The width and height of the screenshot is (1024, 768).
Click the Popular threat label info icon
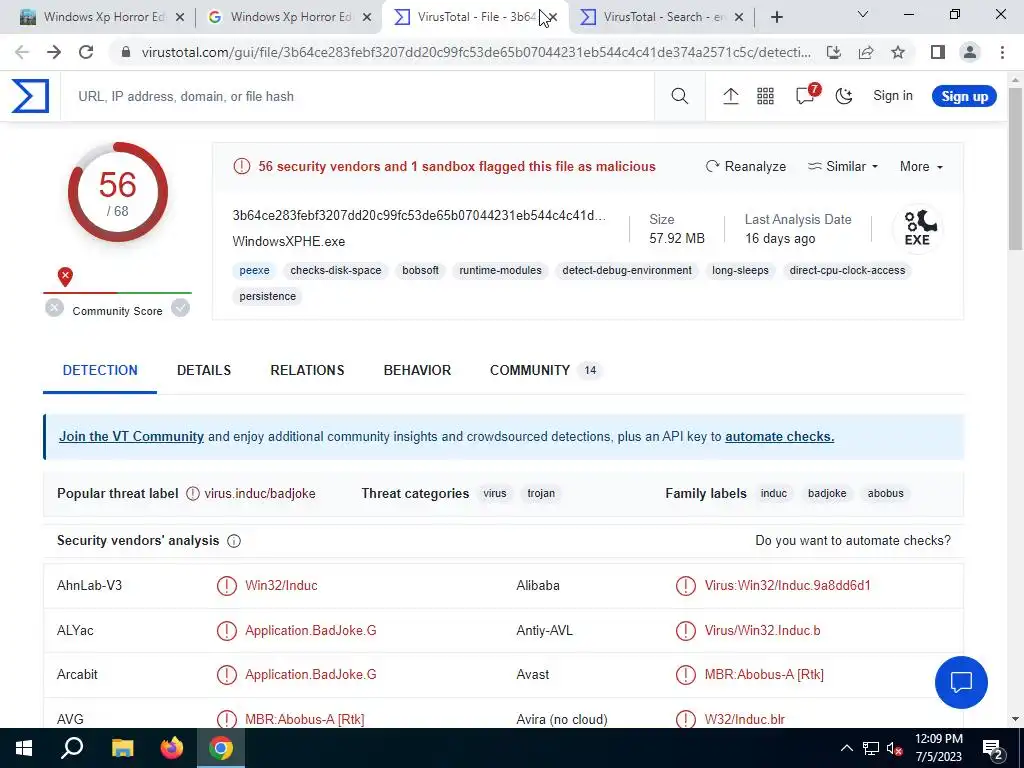pos(193,494)
